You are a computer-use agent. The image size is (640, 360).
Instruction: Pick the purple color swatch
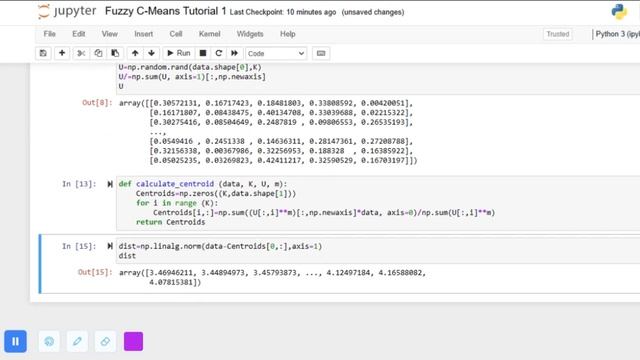tap(133, 341)
